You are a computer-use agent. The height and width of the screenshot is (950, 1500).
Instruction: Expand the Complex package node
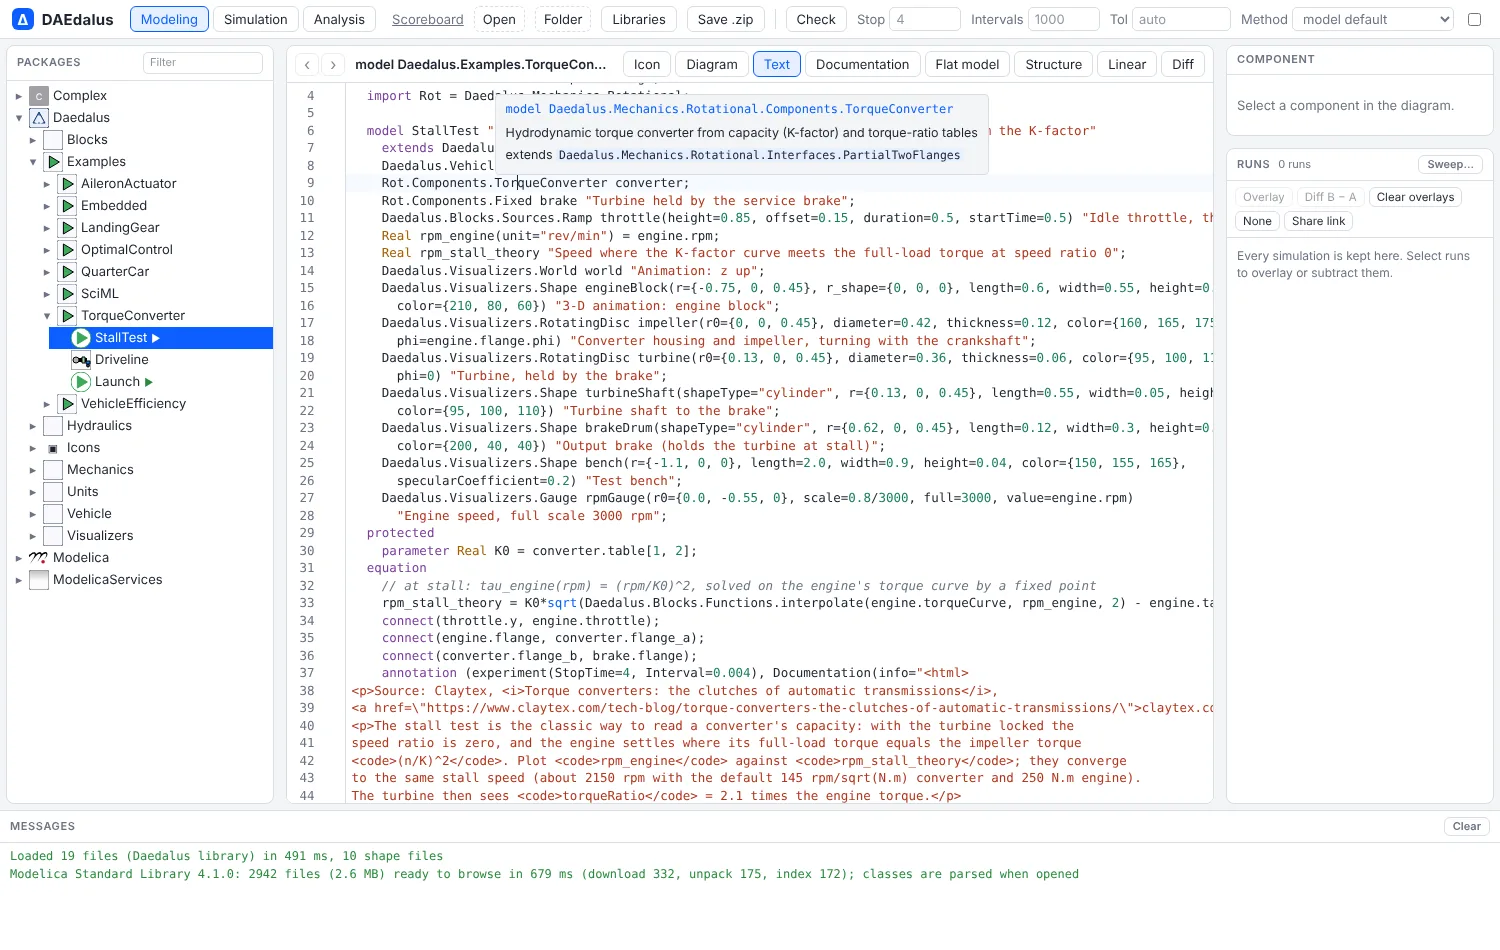tap(18, 96)
